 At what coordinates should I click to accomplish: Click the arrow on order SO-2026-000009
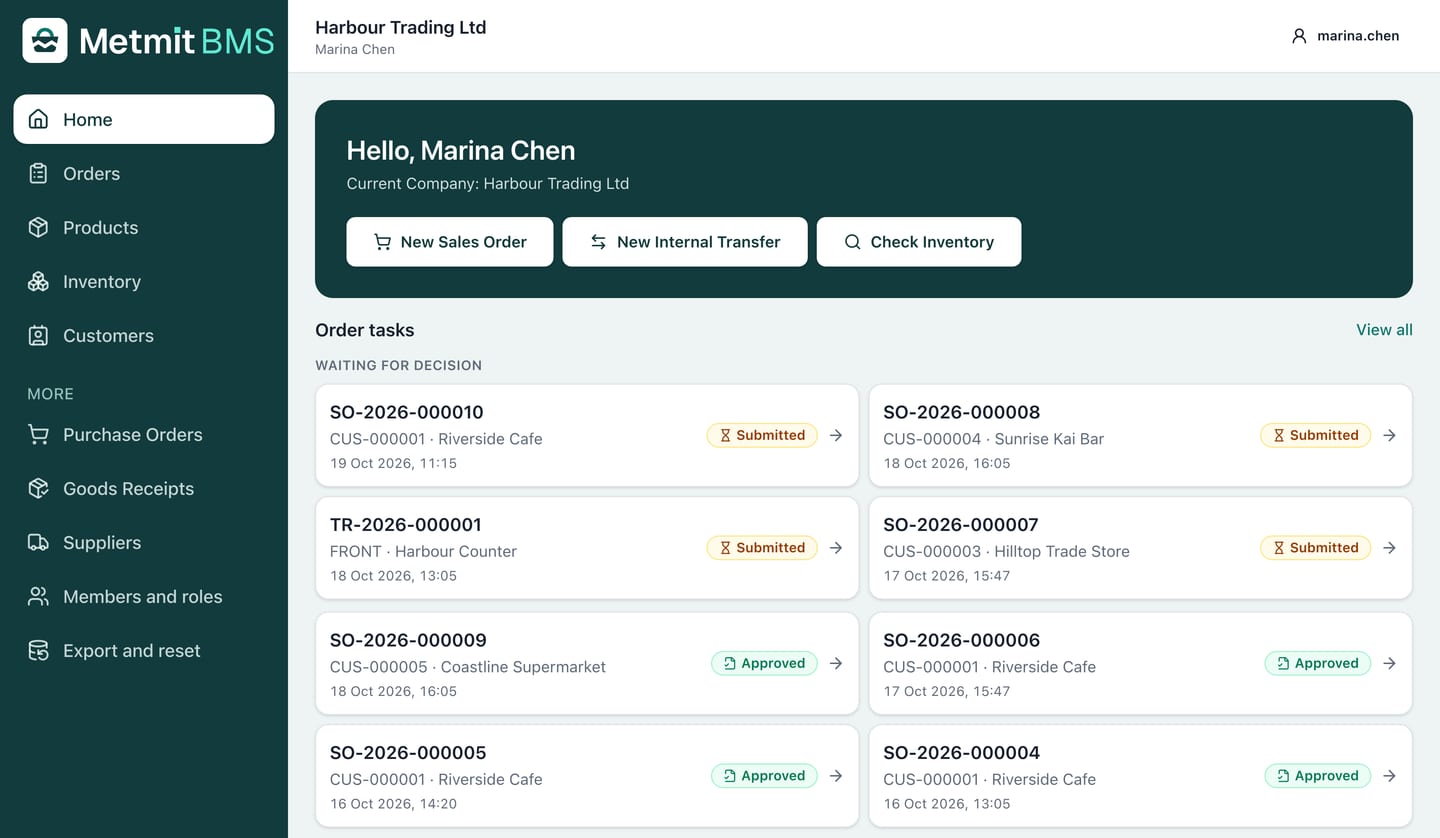click(836, 663)
